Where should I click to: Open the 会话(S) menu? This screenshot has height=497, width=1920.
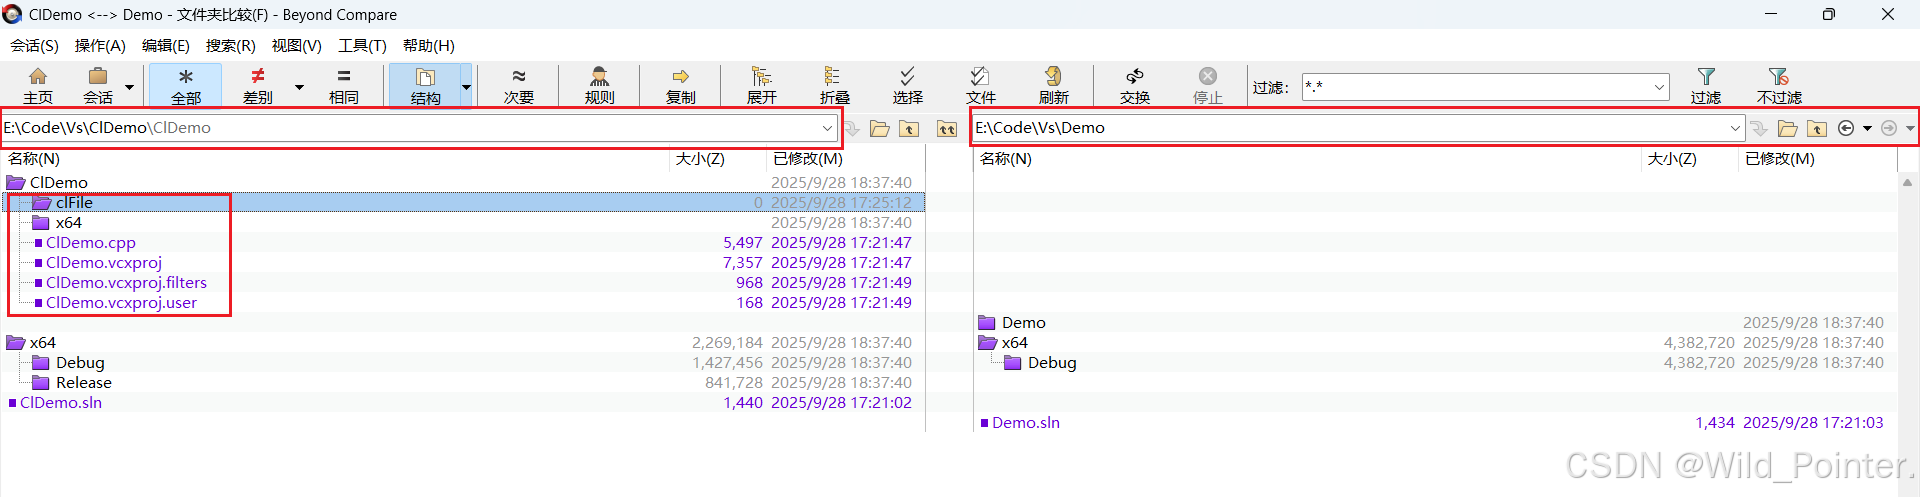tap(35, 45)
